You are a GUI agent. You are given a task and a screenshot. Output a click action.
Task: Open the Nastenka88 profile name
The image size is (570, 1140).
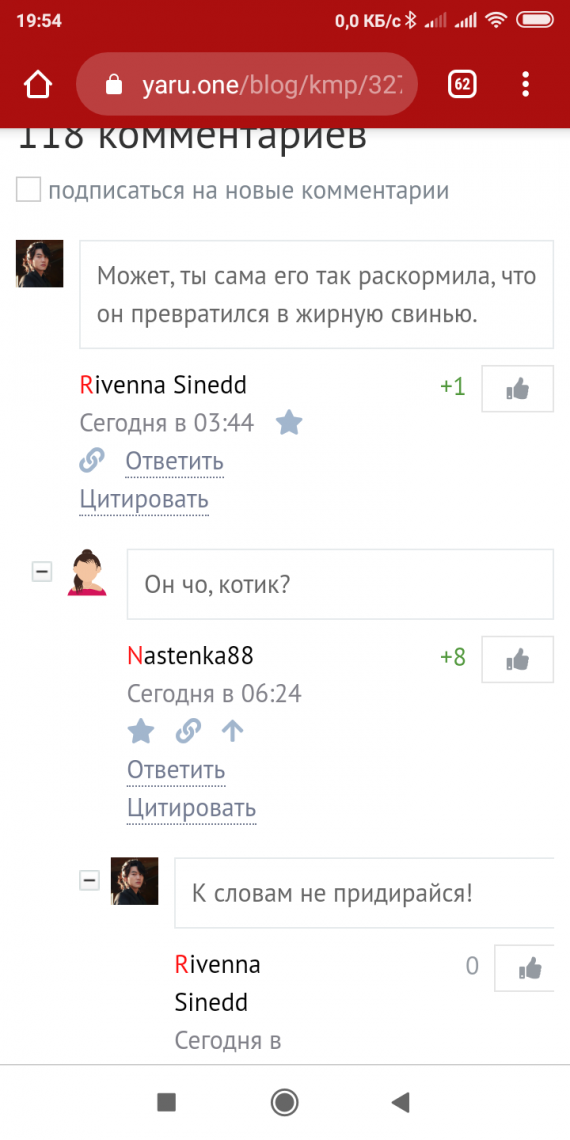[x=190, y=657]
